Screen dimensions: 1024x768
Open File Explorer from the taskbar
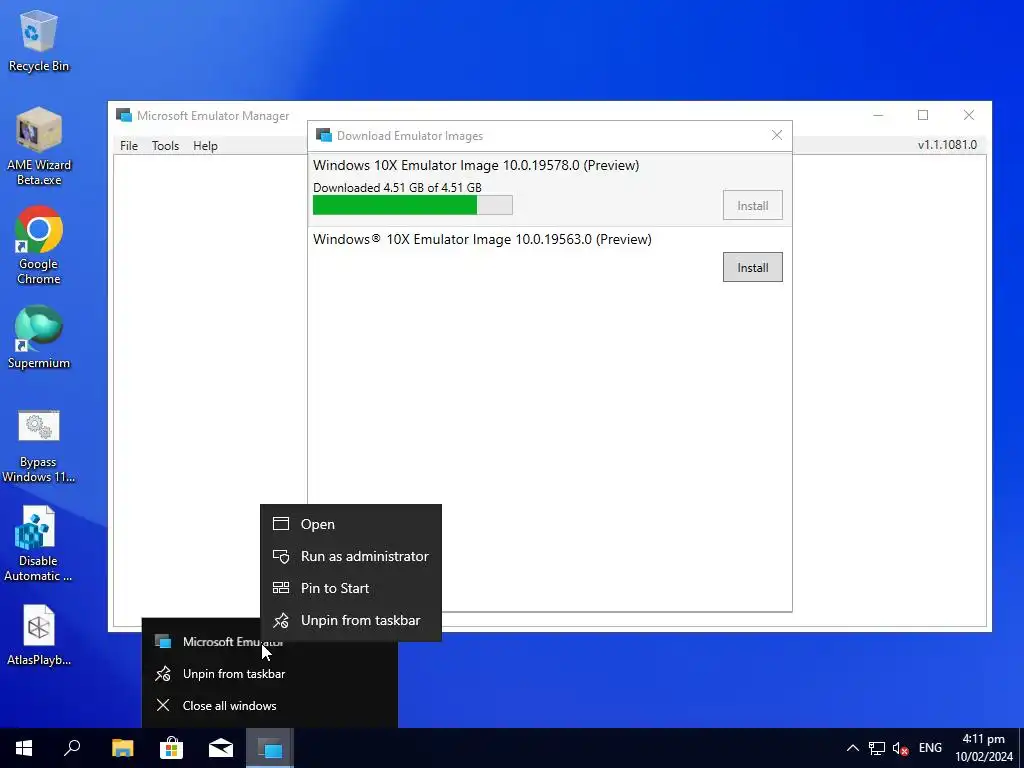pyautogui.click(x=122, y=748)
